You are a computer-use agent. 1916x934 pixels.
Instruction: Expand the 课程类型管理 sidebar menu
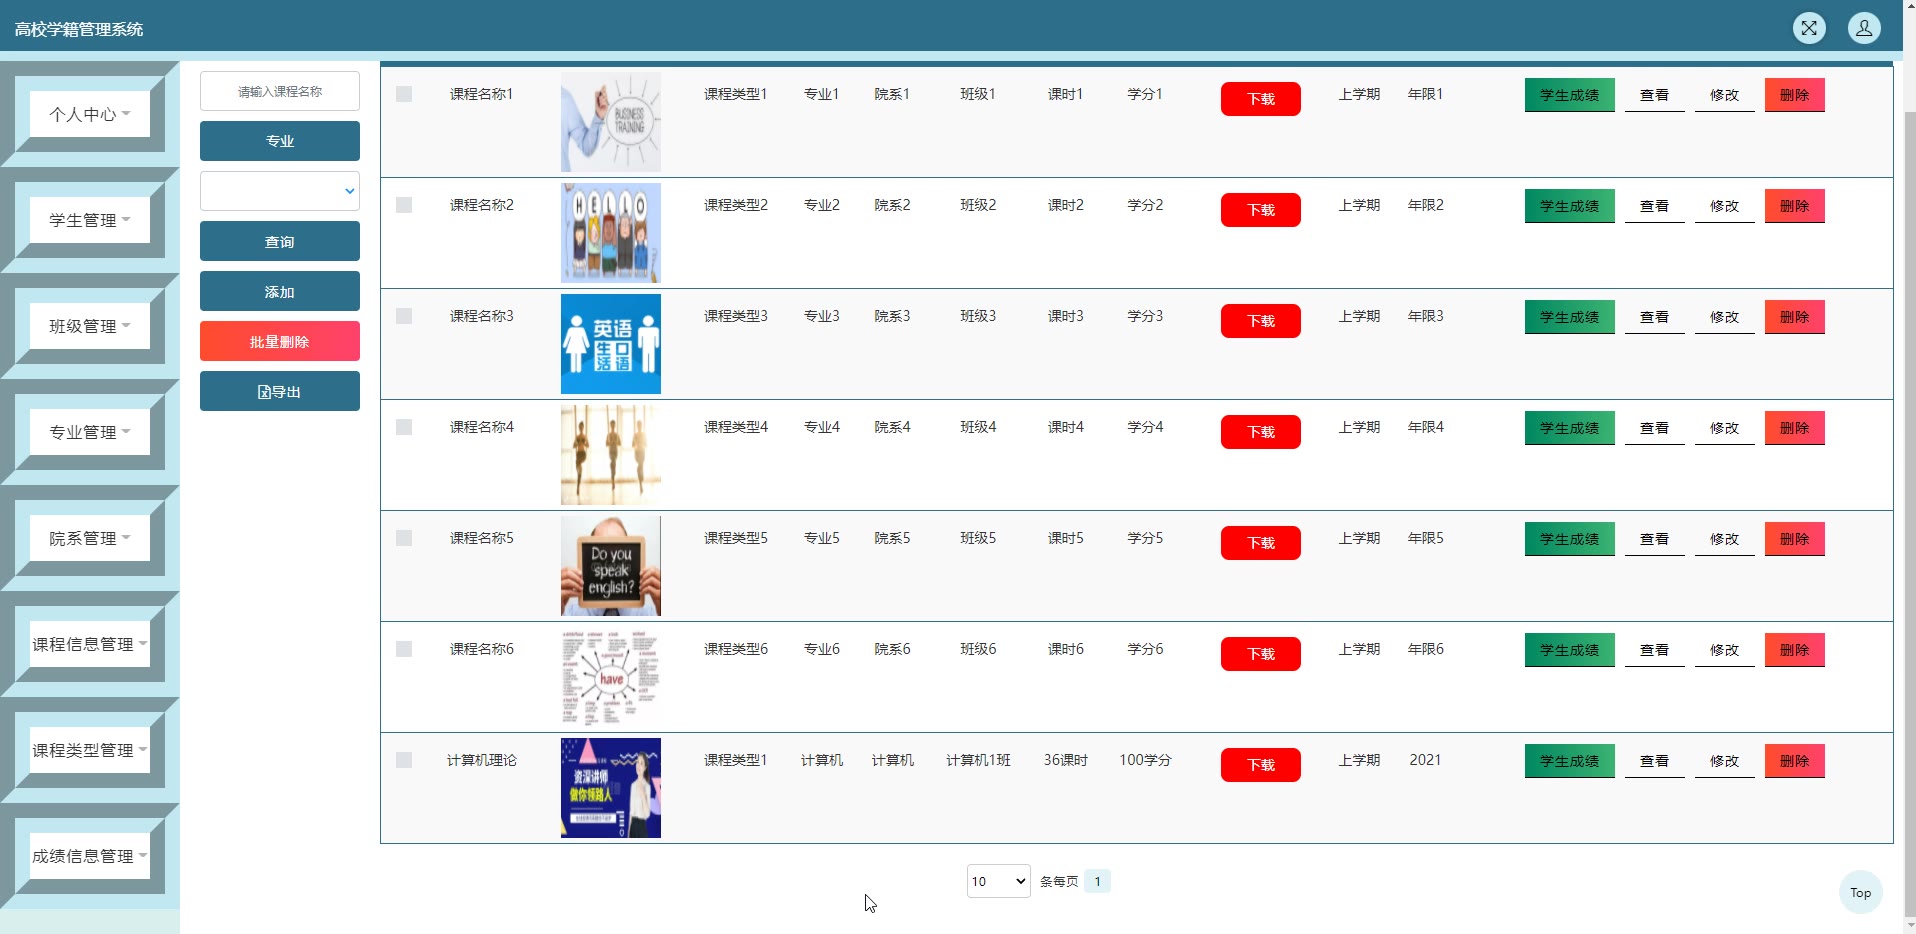[90, 750]
